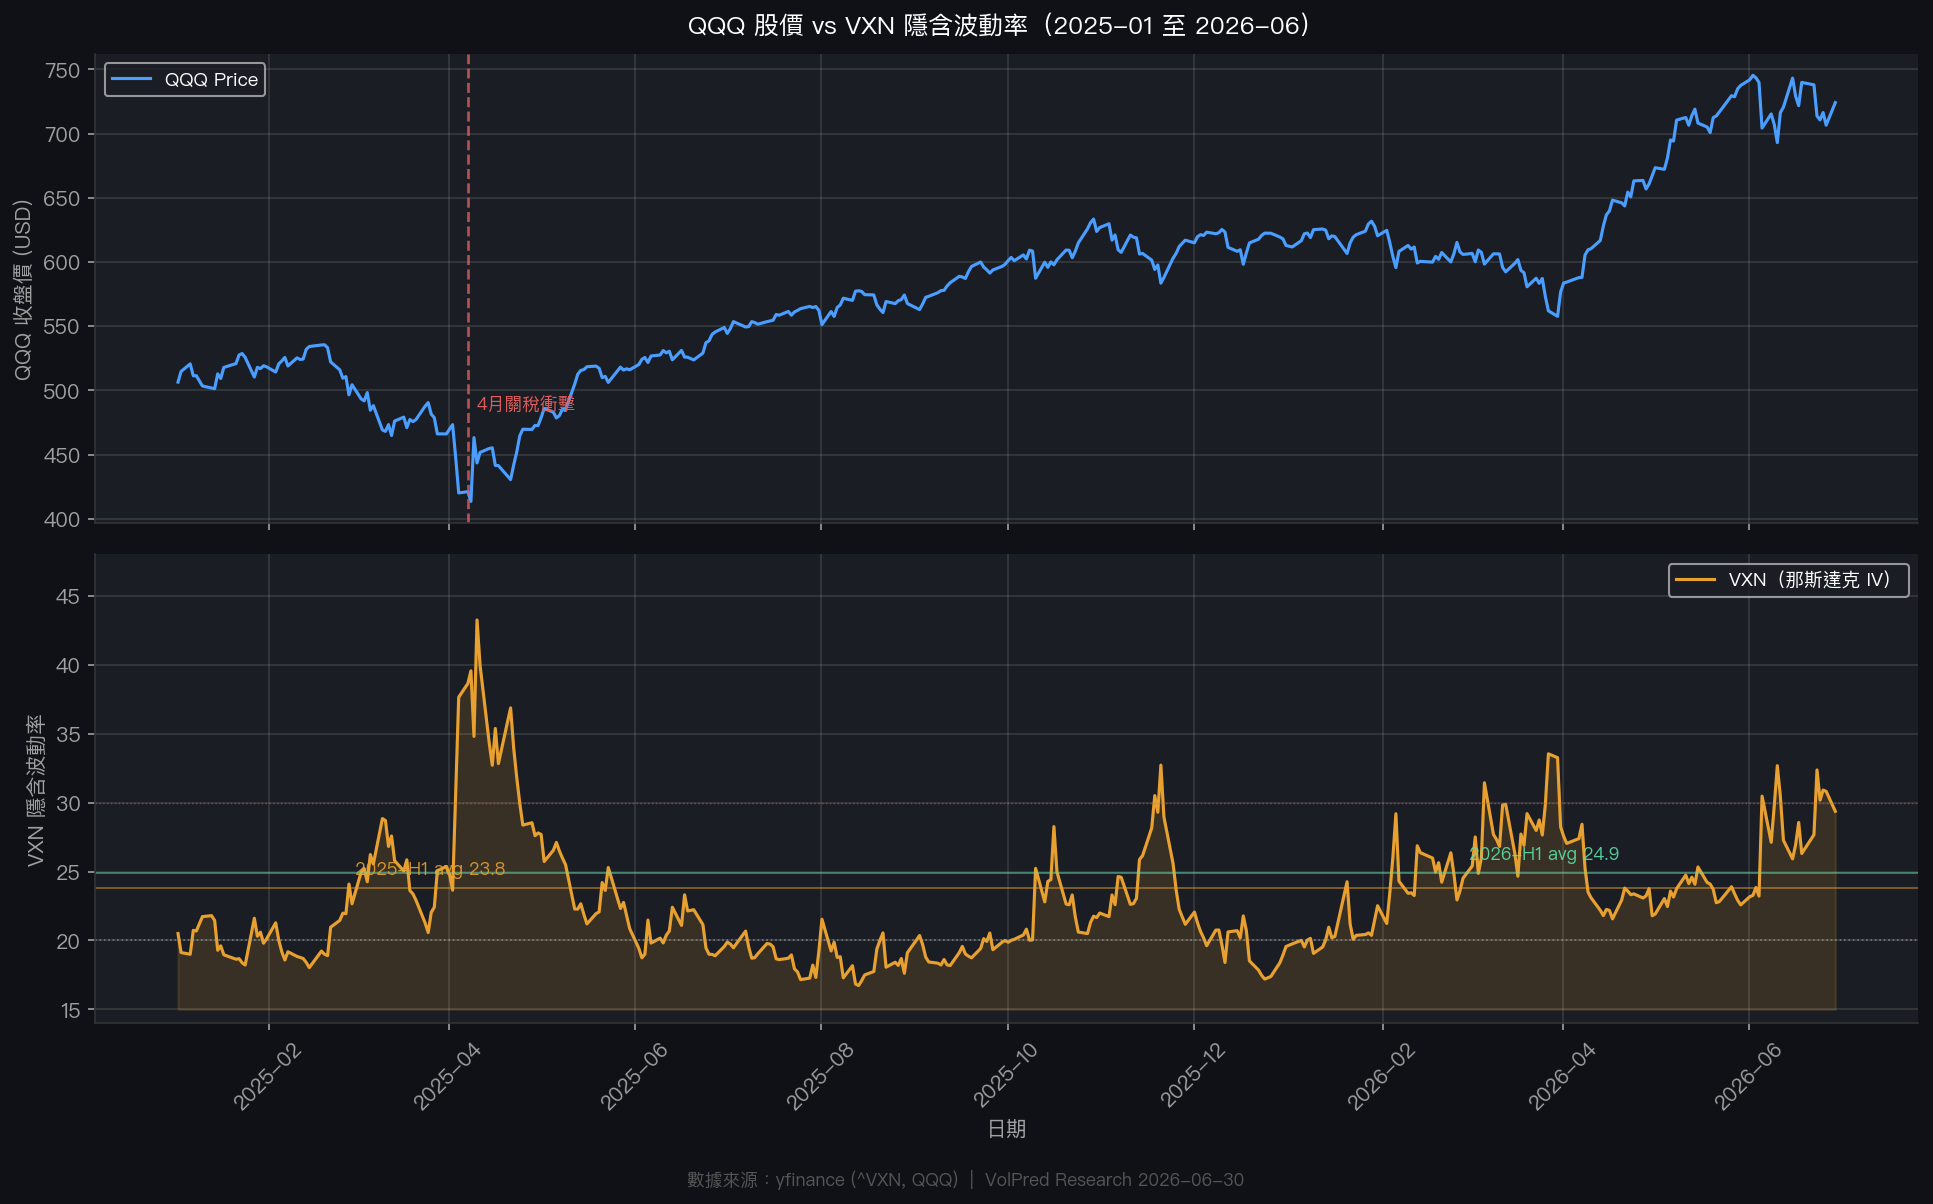Click the '25' tick on VXN axis
The image size is (1933, 1204).
click(x=68, y=873)
